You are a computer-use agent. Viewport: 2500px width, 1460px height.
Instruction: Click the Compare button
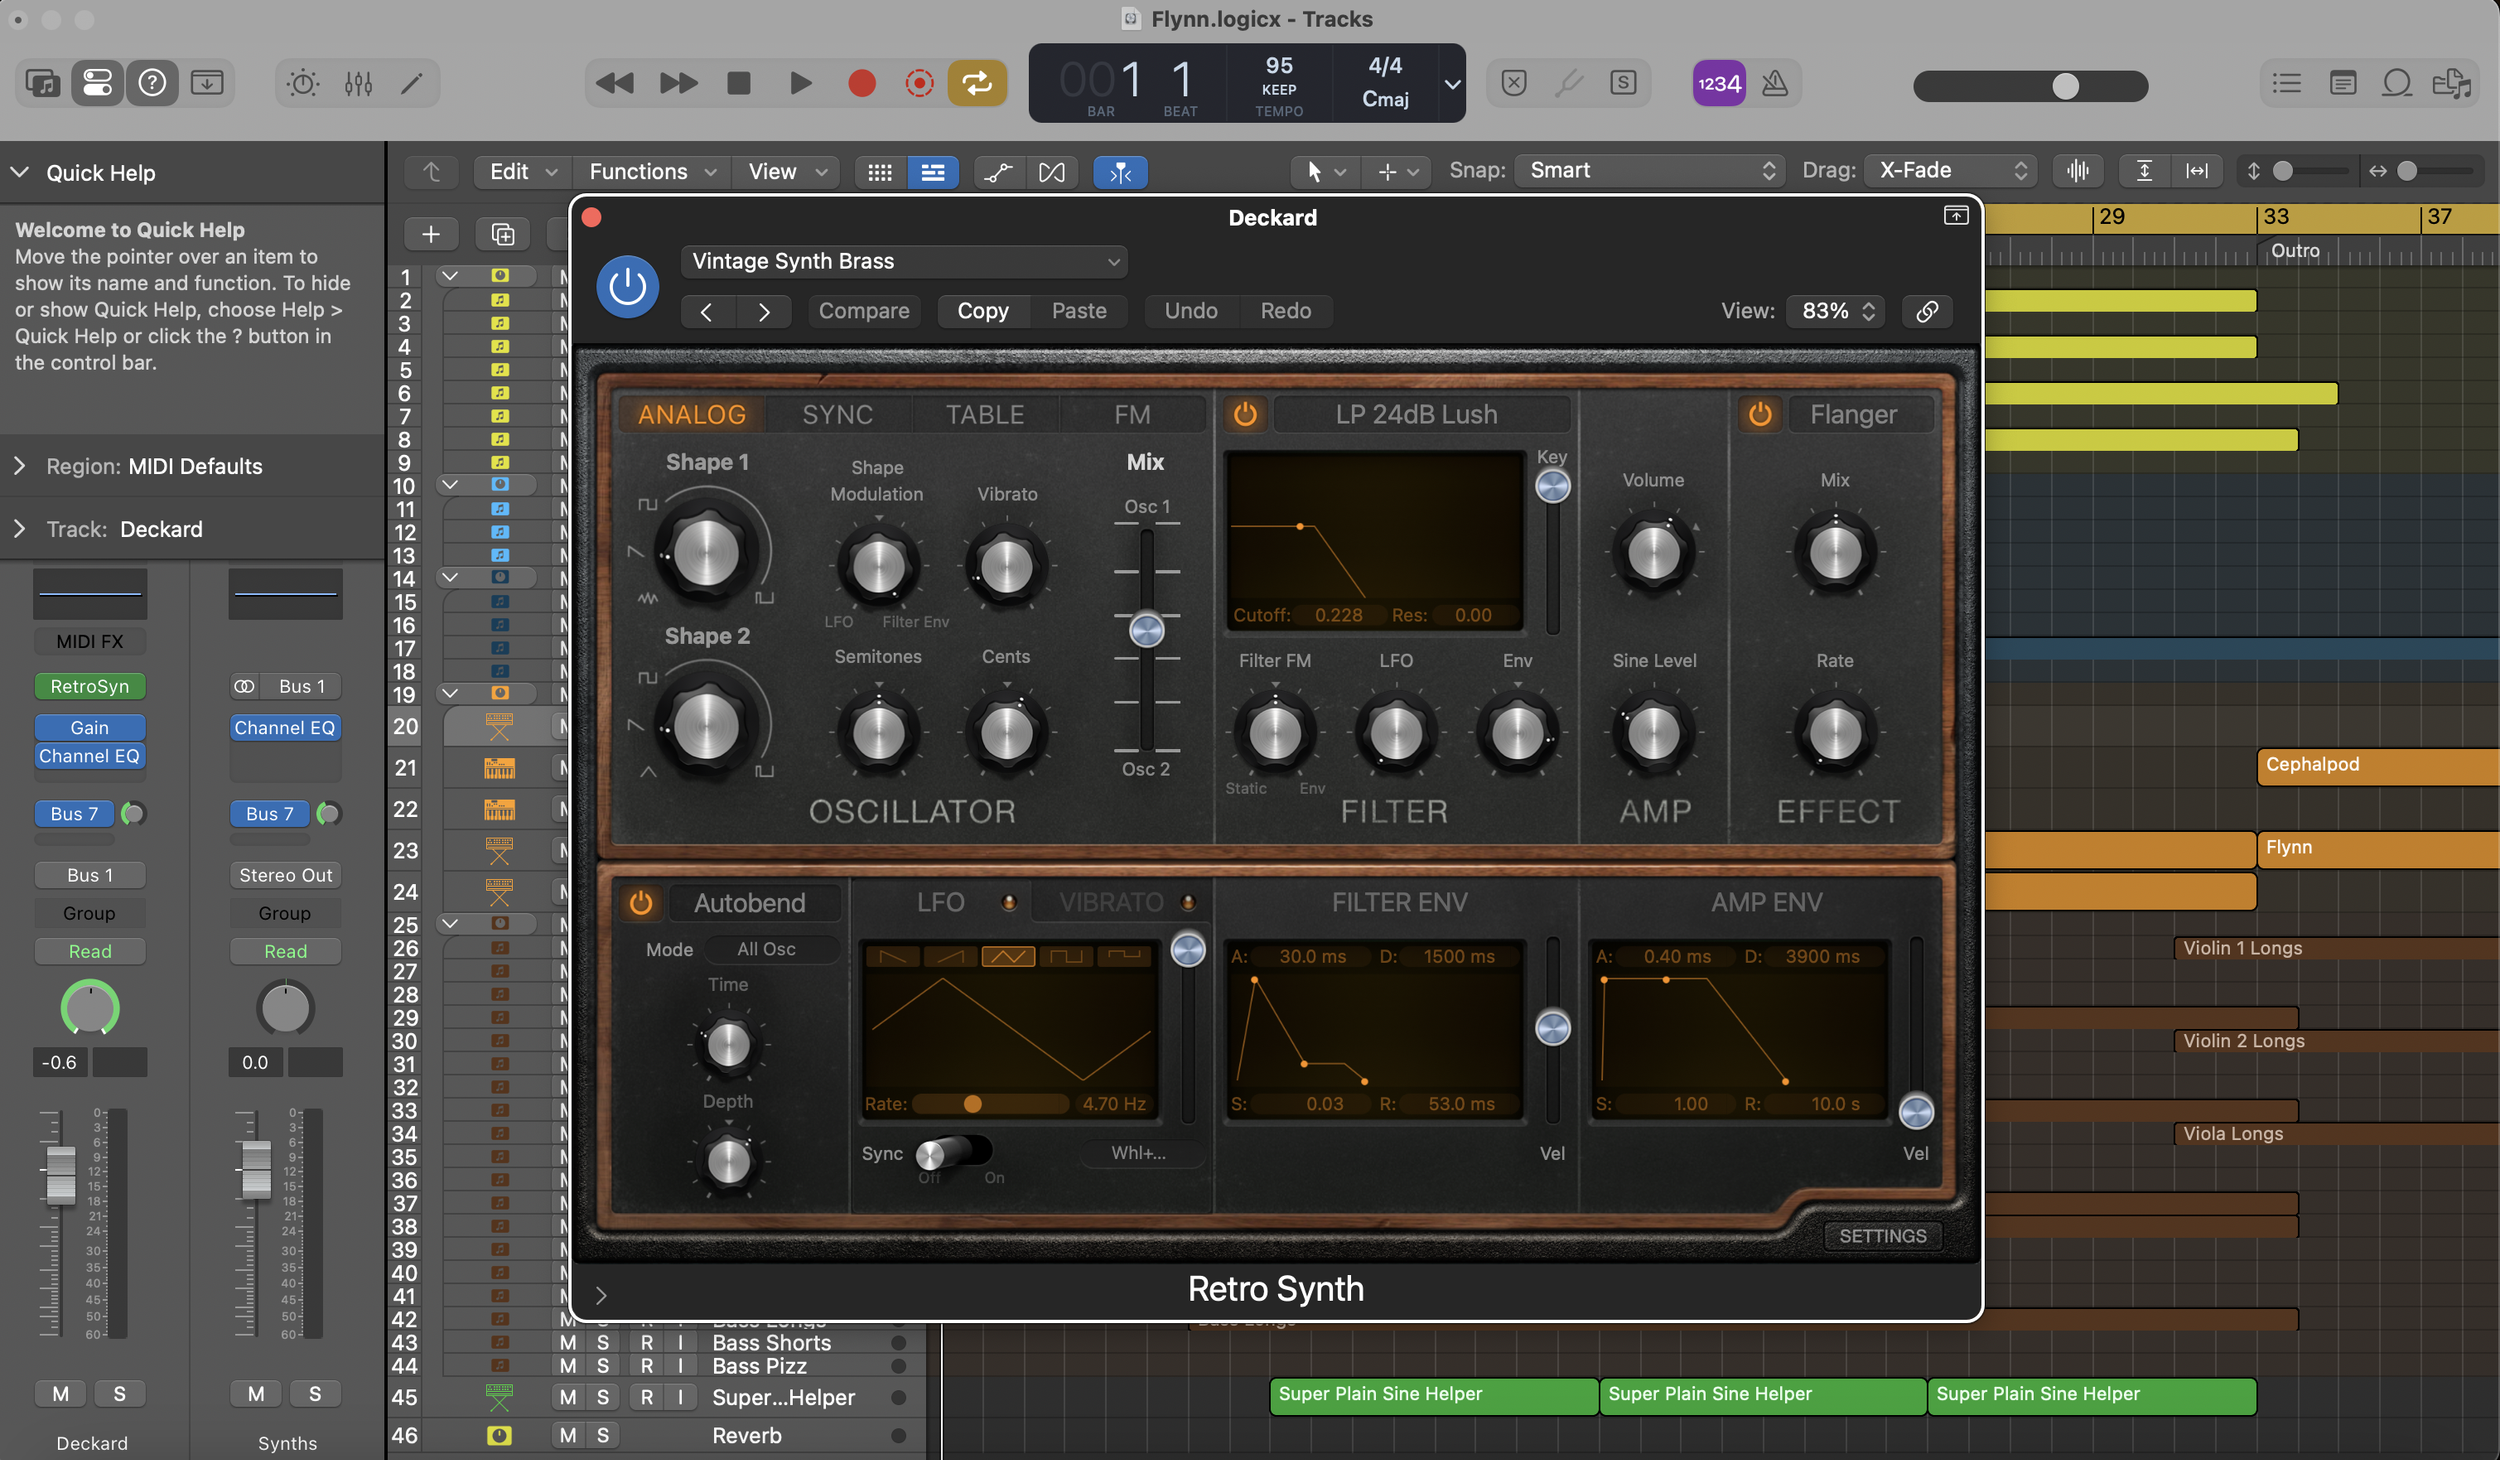(x=863, y=311)
